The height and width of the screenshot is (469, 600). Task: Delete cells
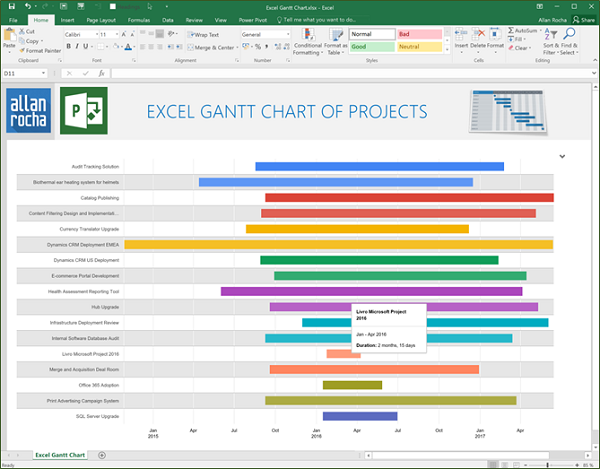(x=478, y=40)
